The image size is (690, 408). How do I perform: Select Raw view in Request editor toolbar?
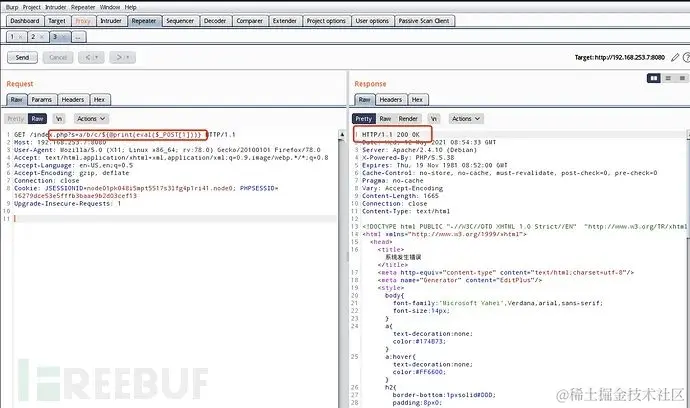pyautogui.click(x=37, y=119)
